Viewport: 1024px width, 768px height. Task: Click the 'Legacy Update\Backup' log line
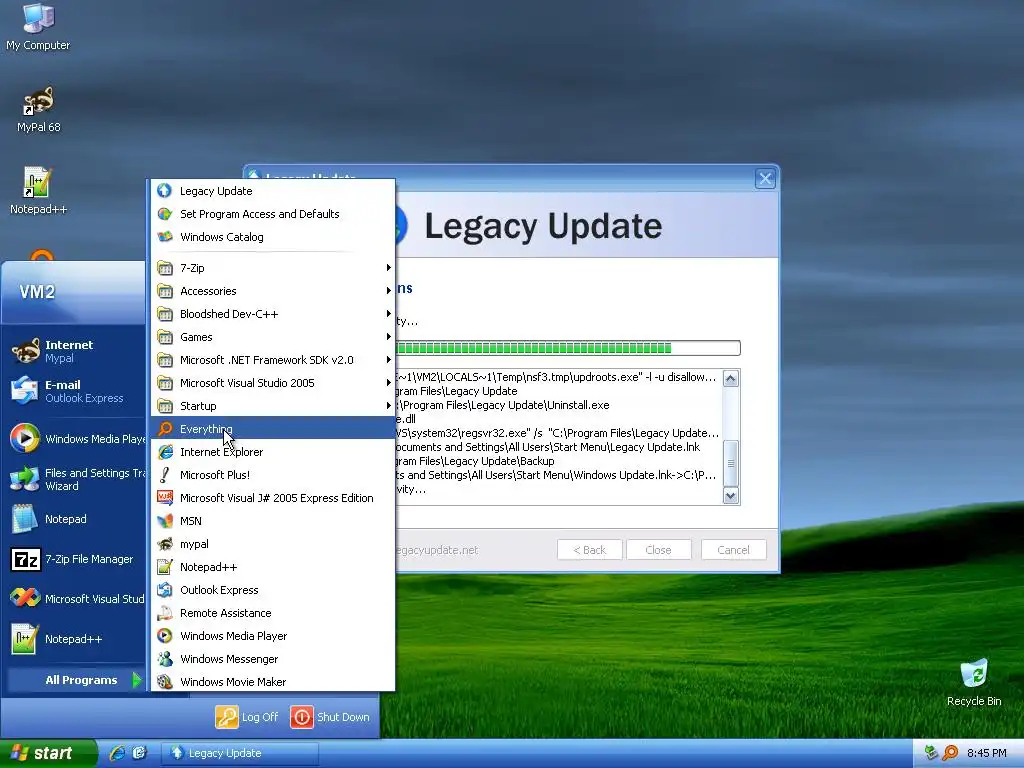[x=475, y=461]
